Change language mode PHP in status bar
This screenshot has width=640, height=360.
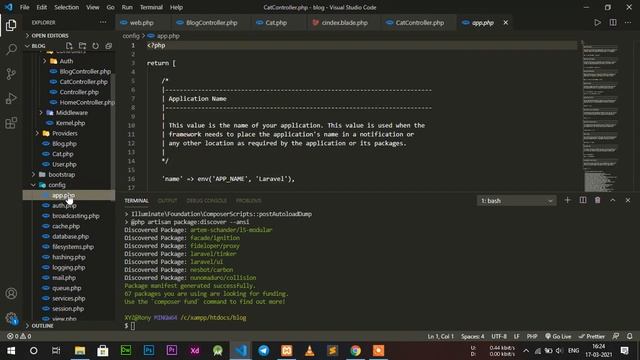(x=532, y=336)
